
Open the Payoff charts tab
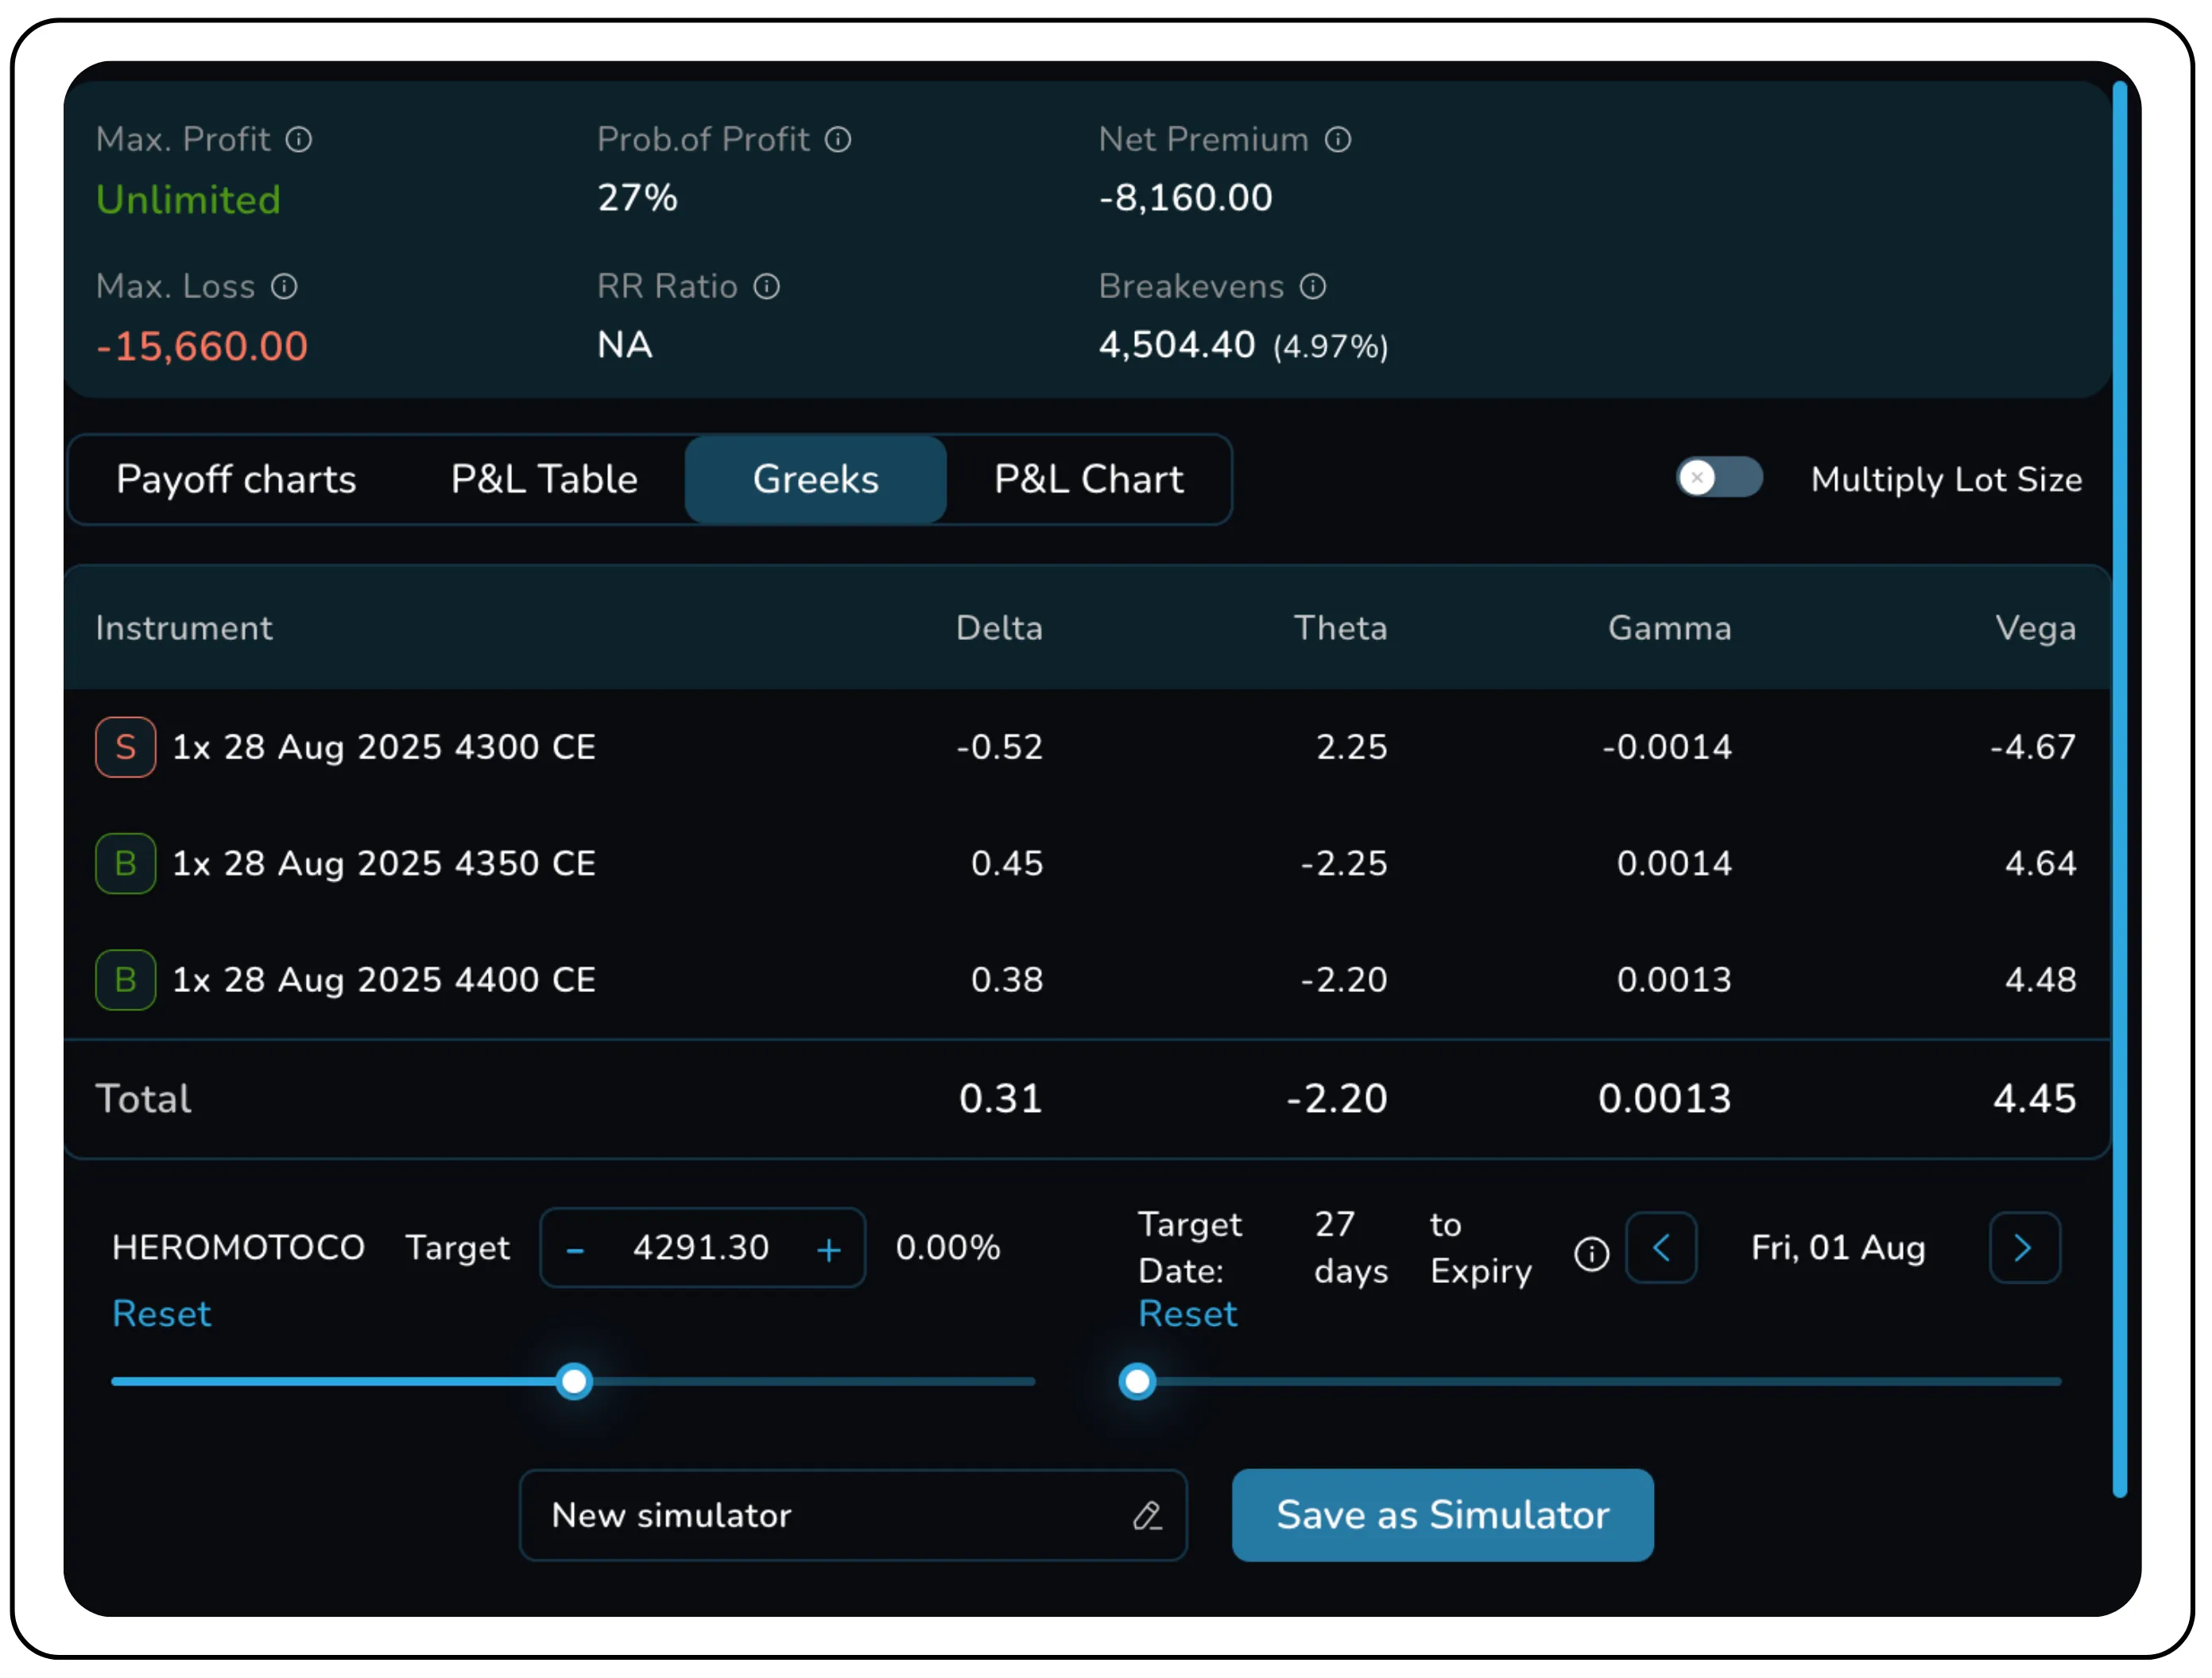[x=236, y=479]
